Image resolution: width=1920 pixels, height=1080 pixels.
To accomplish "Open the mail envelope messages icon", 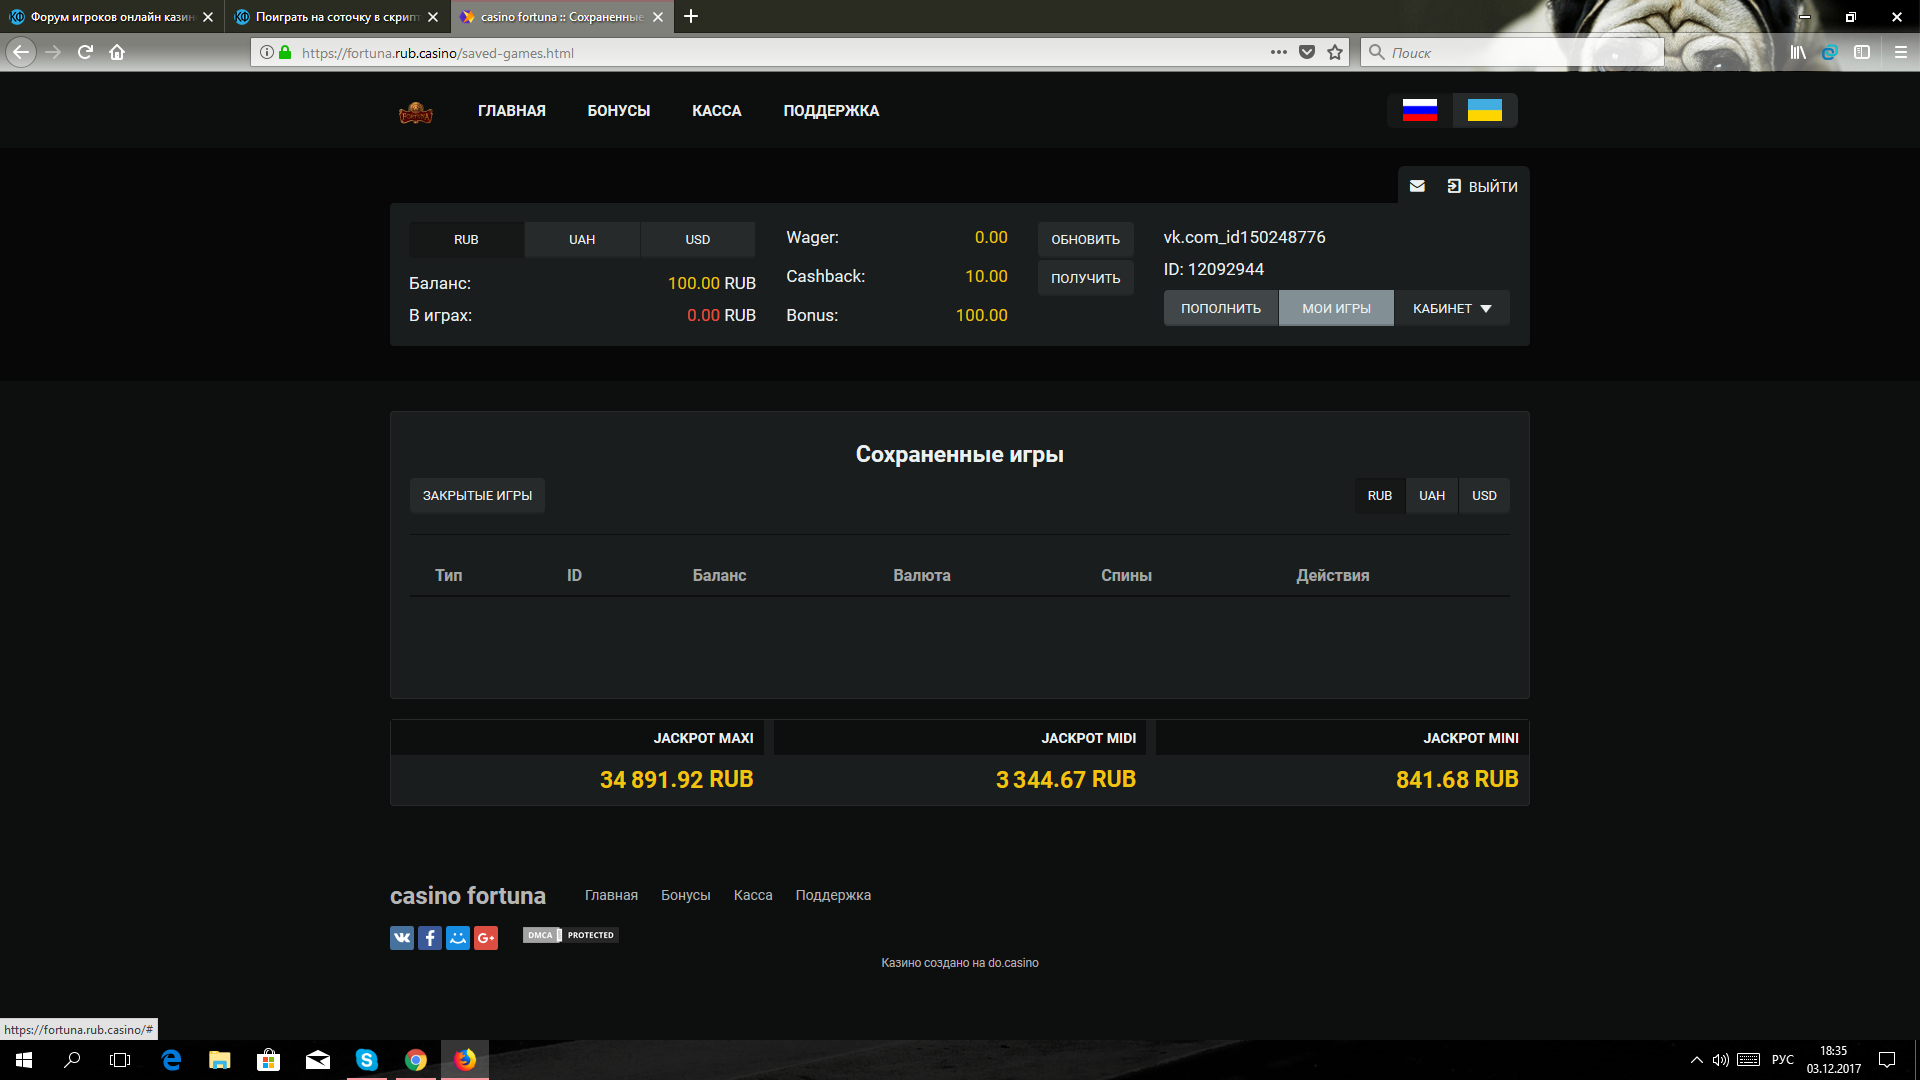I will click(1417, 186).
